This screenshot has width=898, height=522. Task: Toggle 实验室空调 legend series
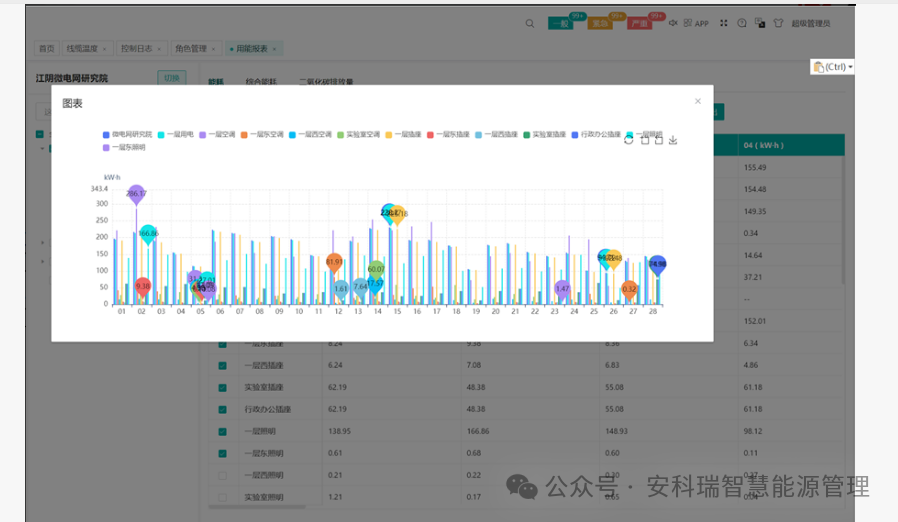[359, 135]
